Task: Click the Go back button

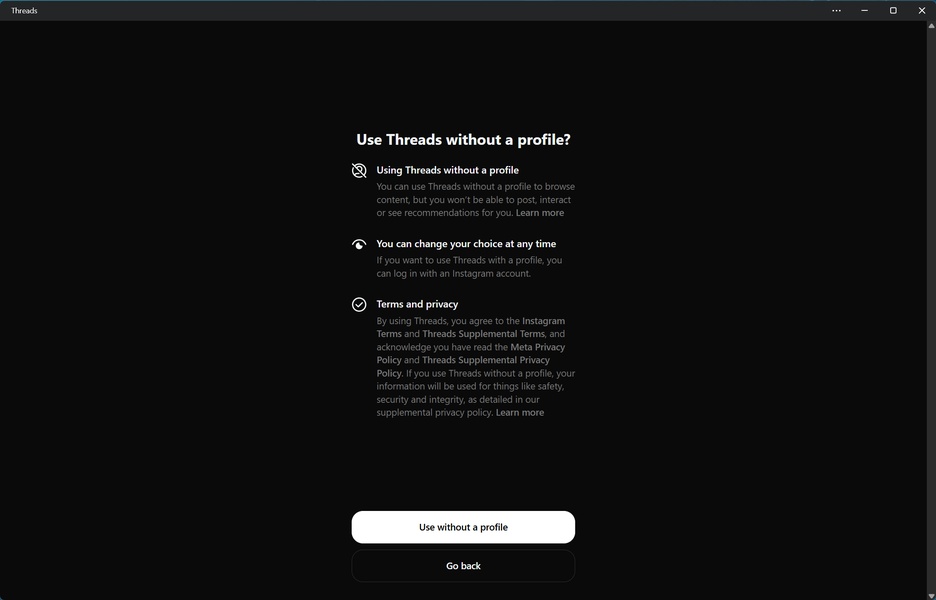Action: pos(463,566)
